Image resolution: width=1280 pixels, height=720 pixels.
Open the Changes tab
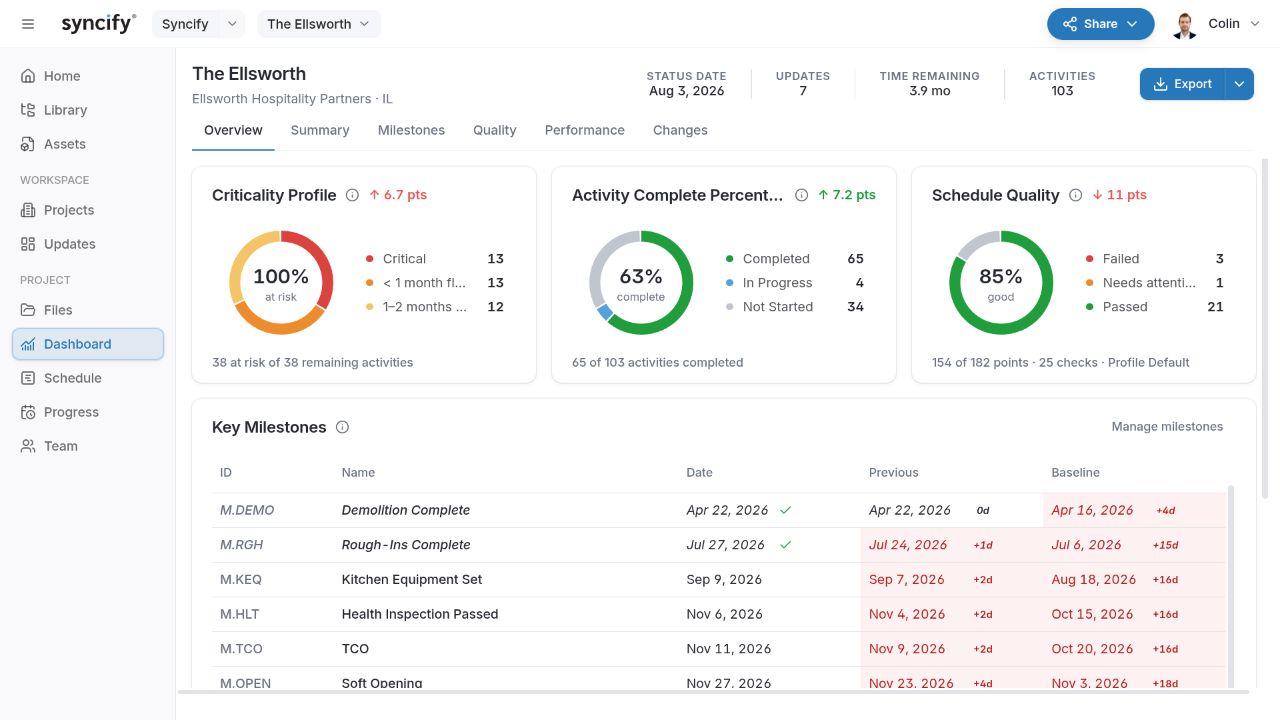tap(680, 130)
